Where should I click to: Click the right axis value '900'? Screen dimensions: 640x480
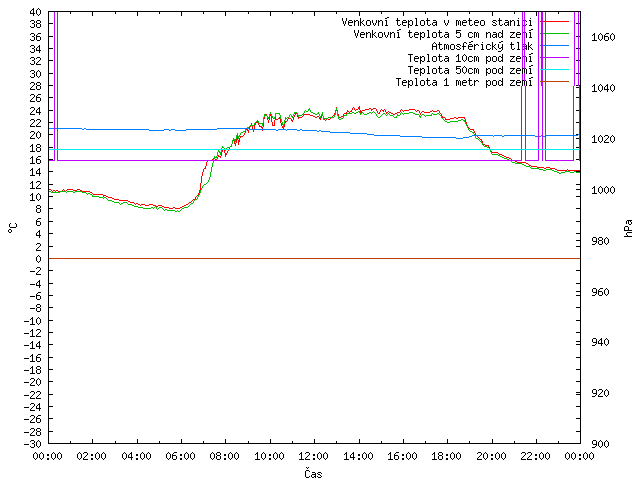tap(600, 444)
